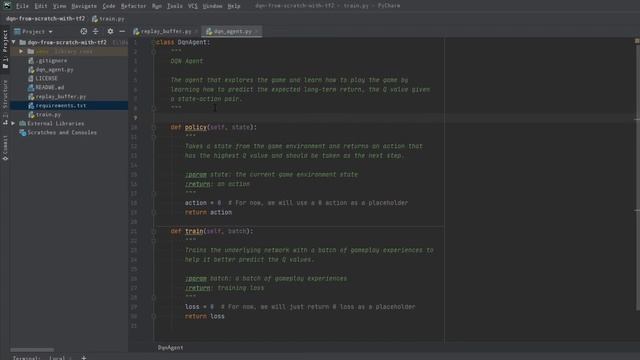The width and height of the screenshot is (640, 360).
Task: Click the train method name in code
Action: pyautogui.click(x=194, y=231)
